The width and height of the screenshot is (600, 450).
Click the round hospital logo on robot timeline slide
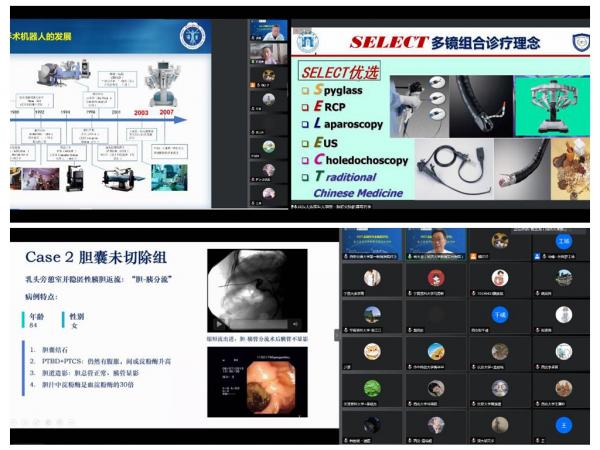[190, 37]
